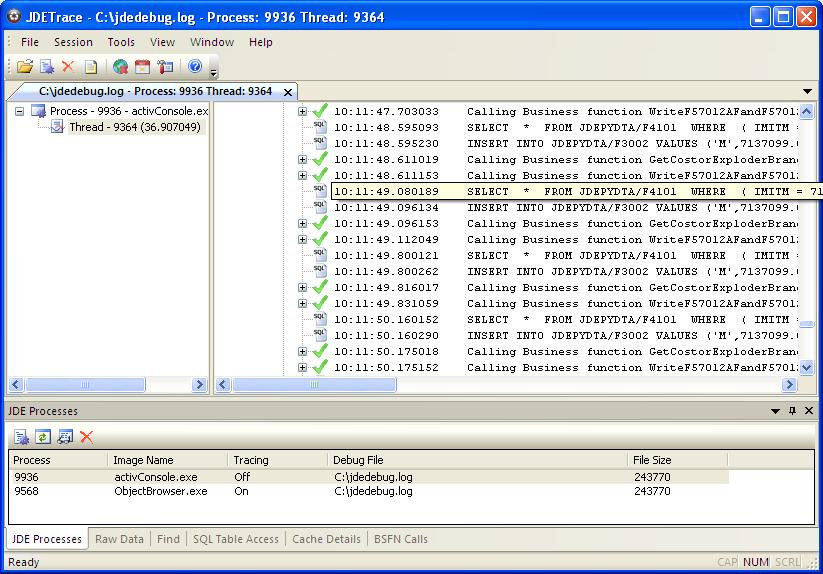823x574 pixels.
Task: Switch to the SQL Table Access tab
Action: click(235, 539)
